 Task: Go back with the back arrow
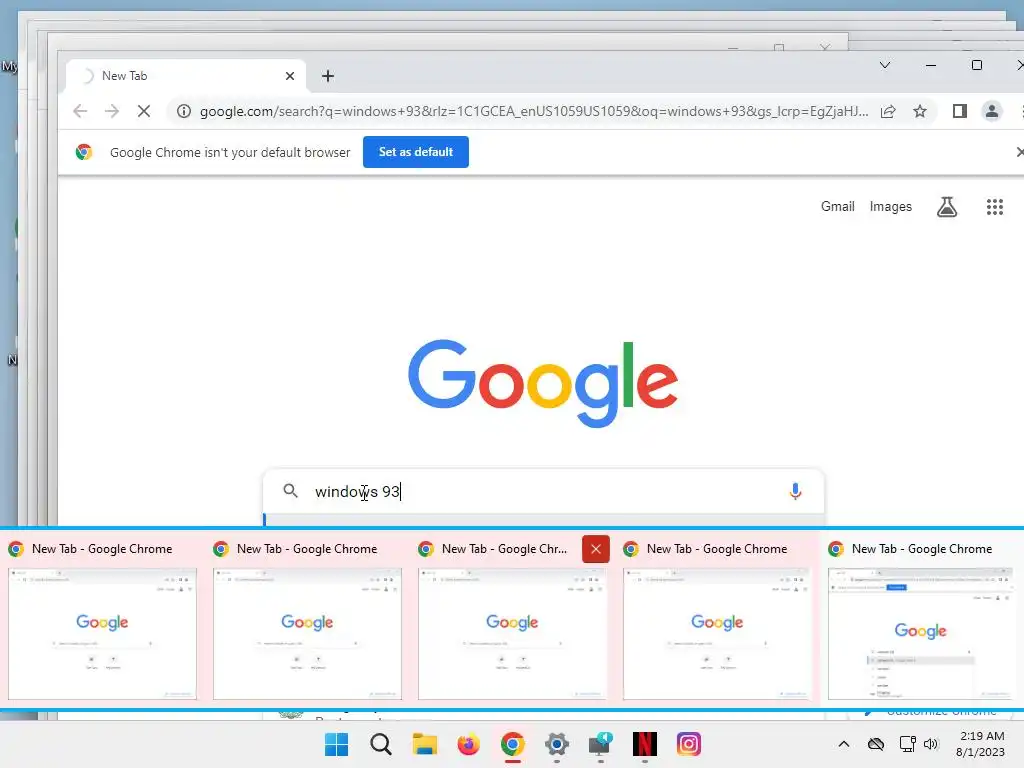click(x=80, y=111)
